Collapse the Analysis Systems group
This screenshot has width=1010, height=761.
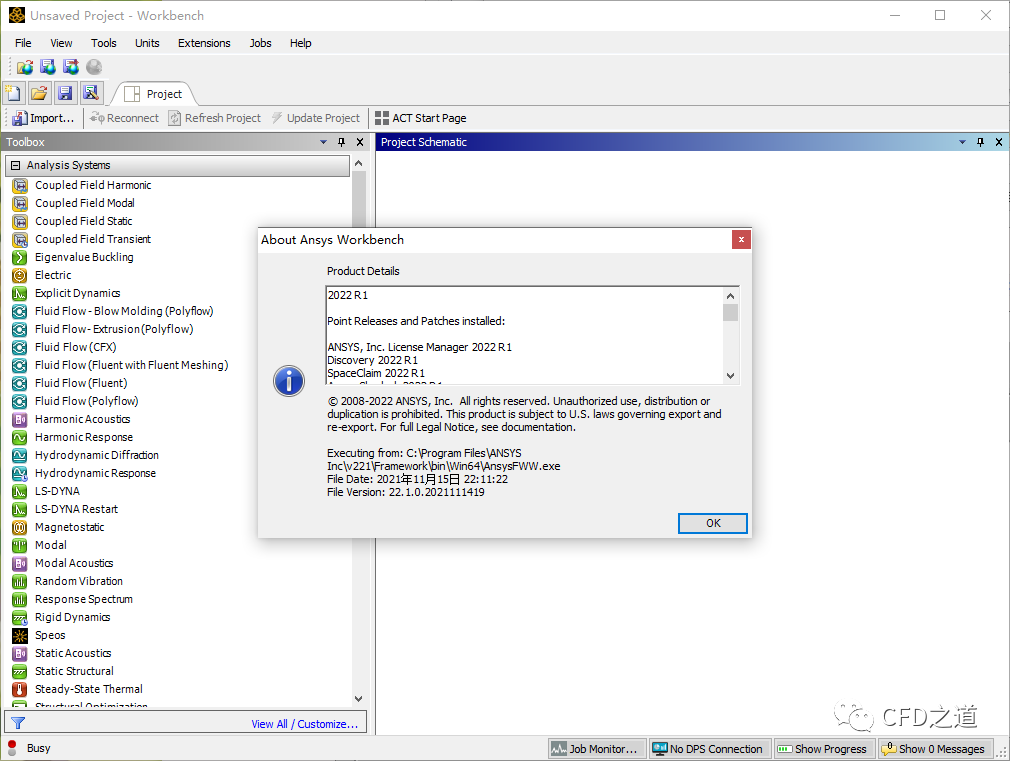click(16, 165)
